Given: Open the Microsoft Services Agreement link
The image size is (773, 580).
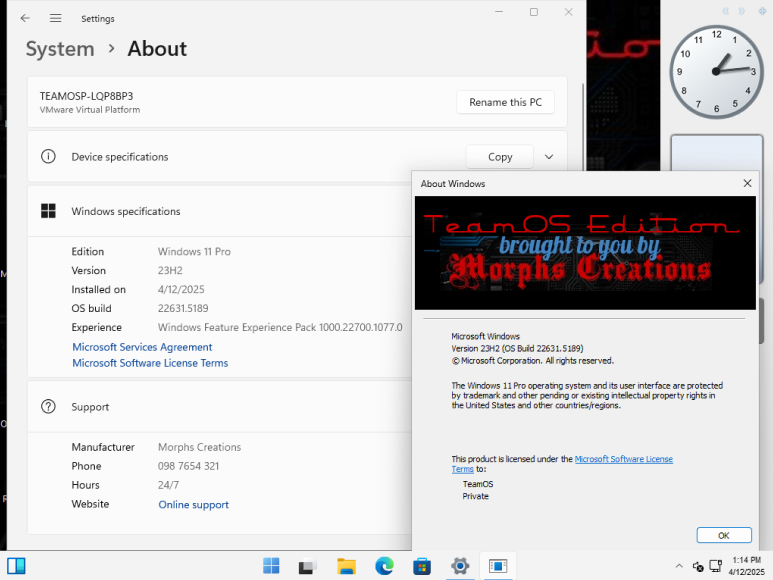Looking at the screenshot, I should coord(142,347).
